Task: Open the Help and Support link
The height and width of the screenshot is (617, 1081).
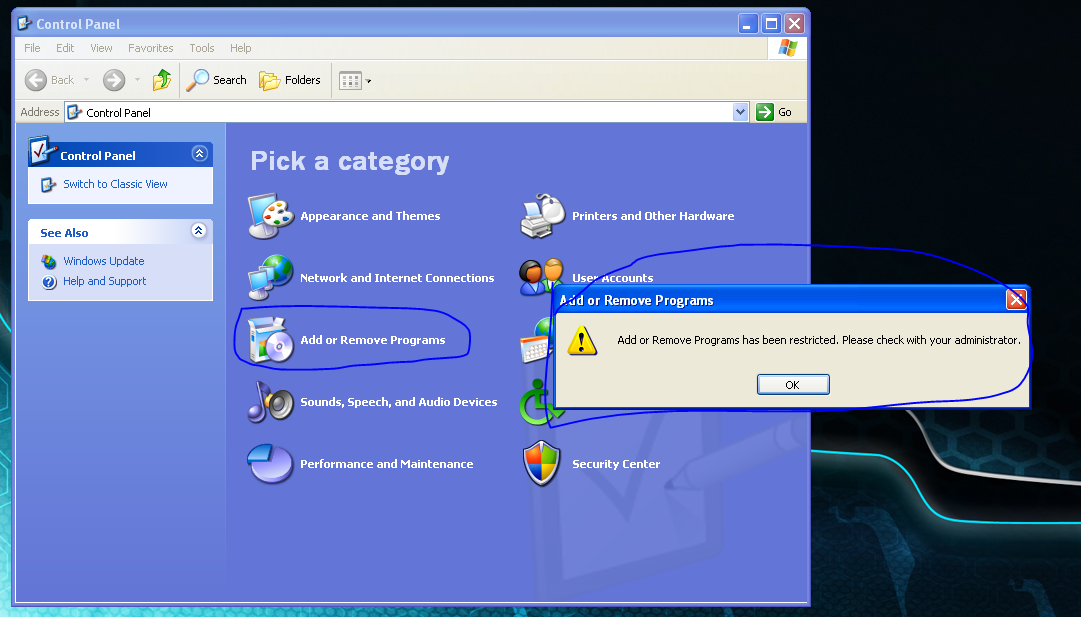Action: pyautogui.click(x=105, y=281)
